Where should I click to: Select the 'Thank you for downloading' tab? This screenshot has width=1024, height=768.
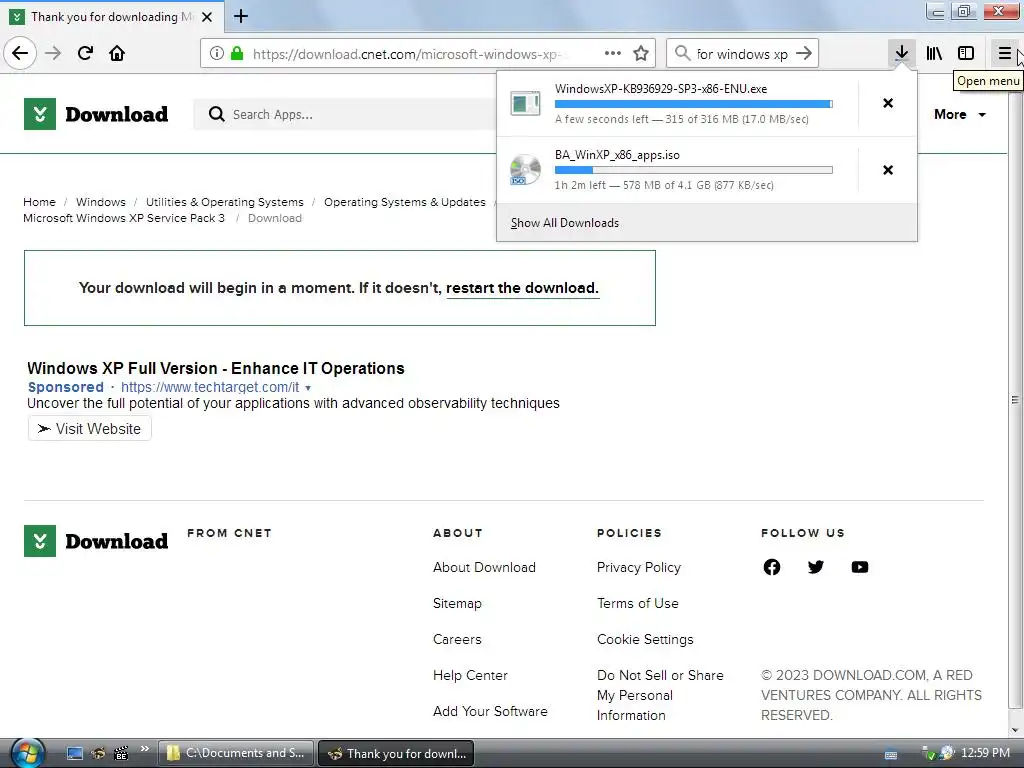(x=112, y=17)
